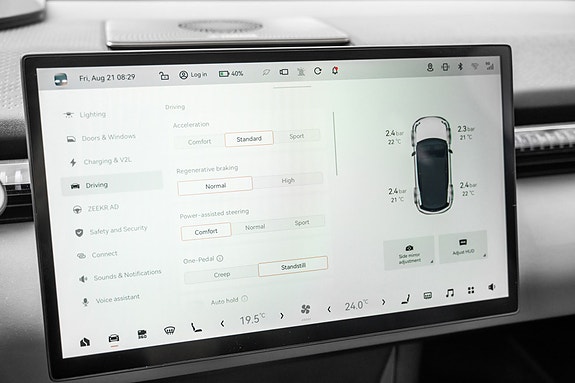This screenshot has height=383, width=575.
Task: Tap the 40% battery indicator
Action: tap(231, 74)
